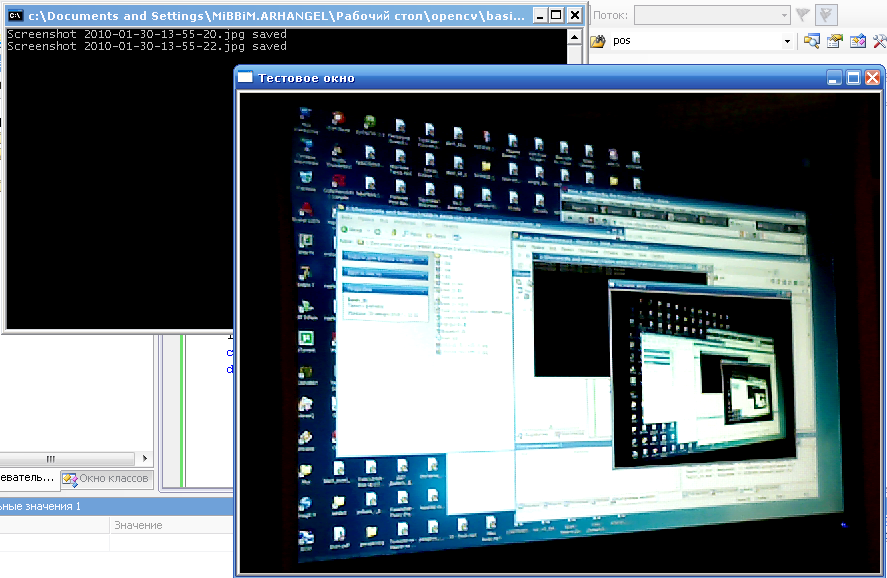Select the tab left of Окно классов
Image resolution: width=887 pixels, height=578 pixels.
pyautogui.click(x=28, y=478)
